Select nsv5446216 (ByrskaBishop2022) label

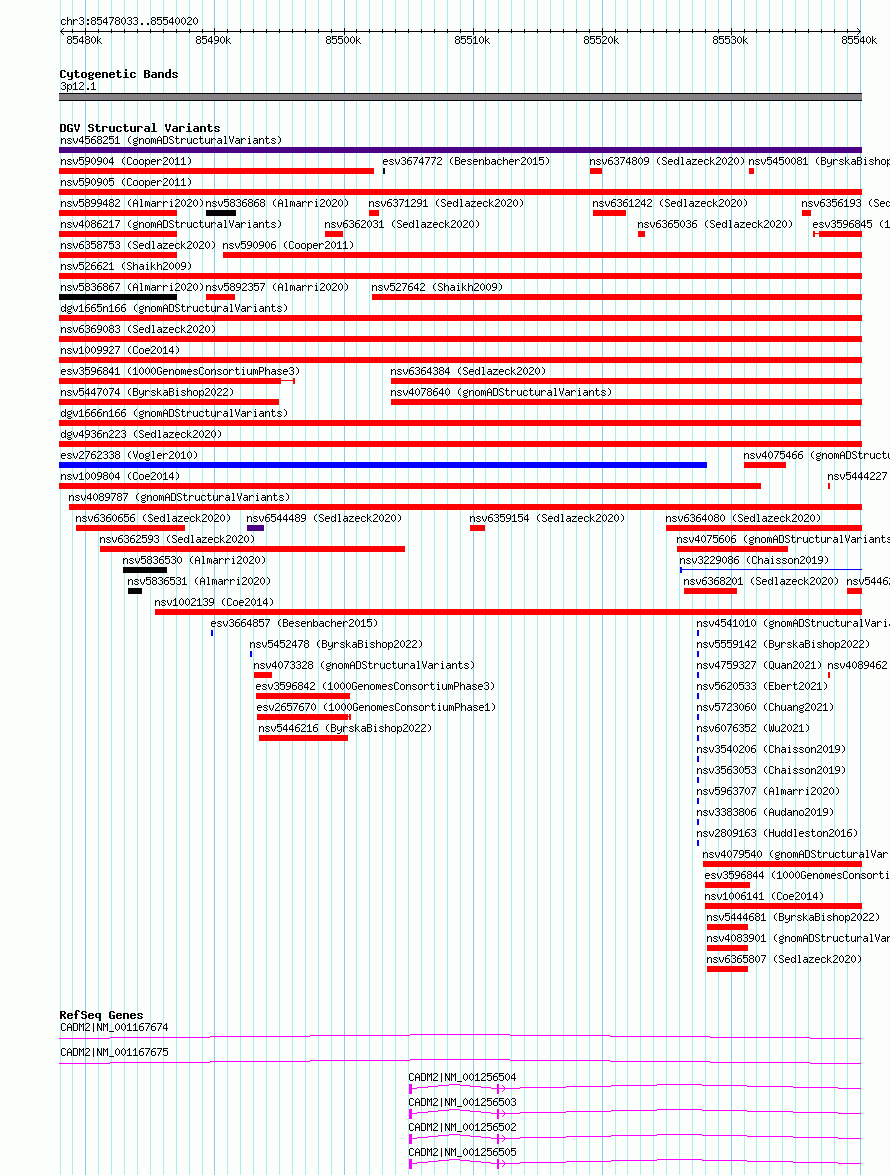coord(345,728)
